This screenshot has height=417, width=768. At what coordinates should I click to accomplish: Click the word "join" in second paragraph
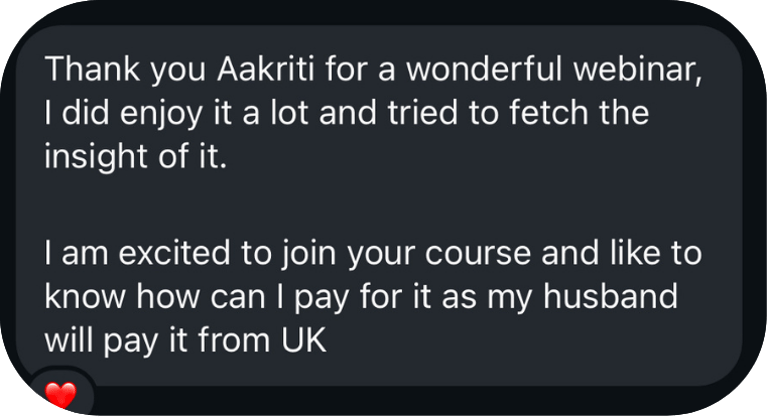(298, 255)
